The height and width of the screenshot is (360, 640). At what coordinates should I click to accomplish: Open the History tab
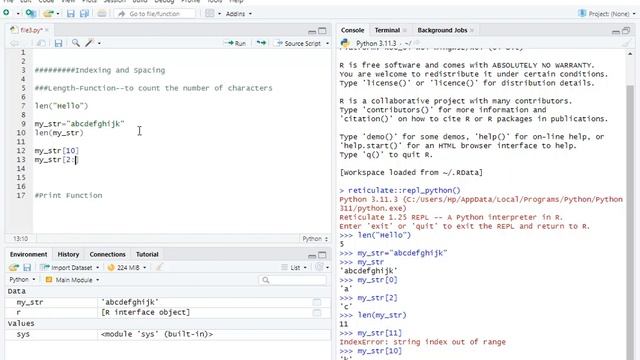[68, 254]
